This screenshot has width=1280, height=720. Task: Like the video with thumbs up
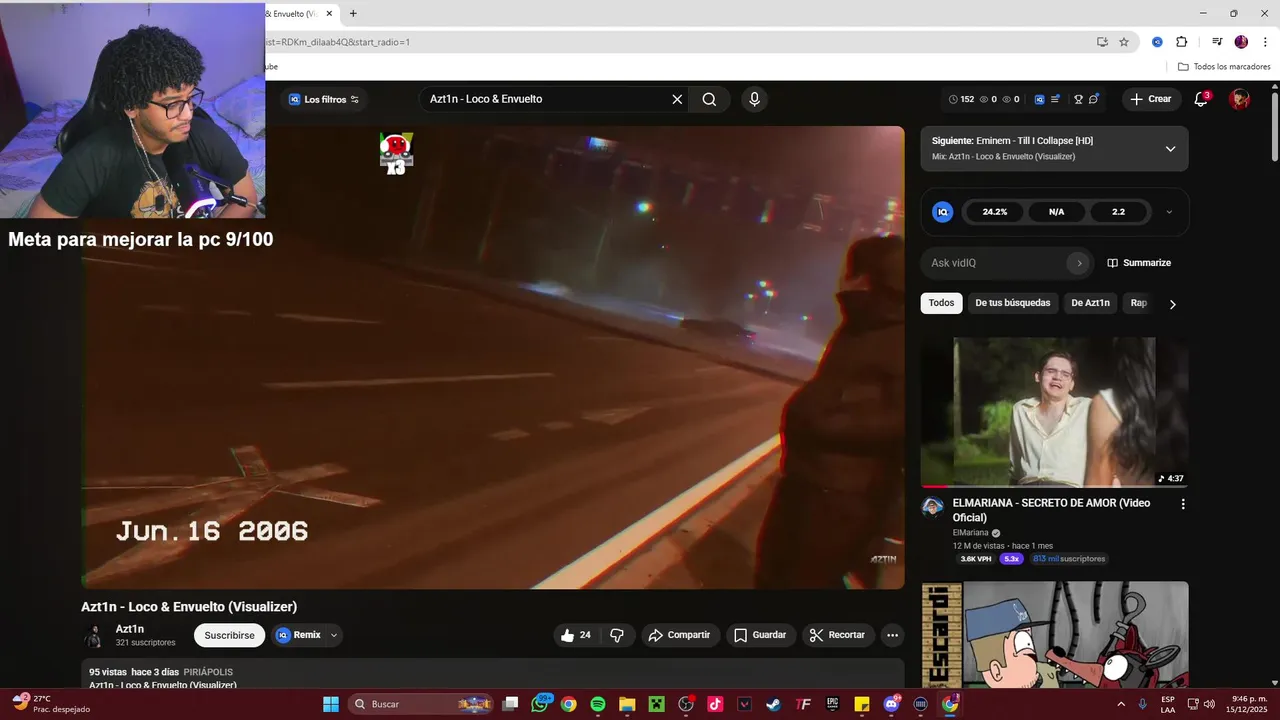point(576,635)
